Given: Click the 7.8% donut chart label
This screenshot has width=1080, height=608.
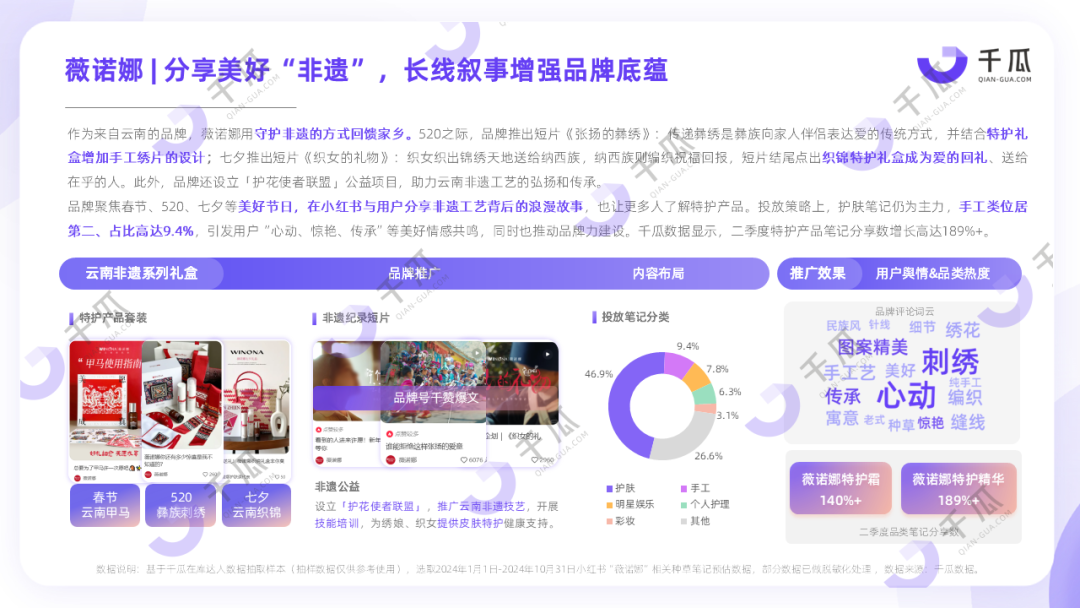Looking at the screenshot, I should pos(717,369).
